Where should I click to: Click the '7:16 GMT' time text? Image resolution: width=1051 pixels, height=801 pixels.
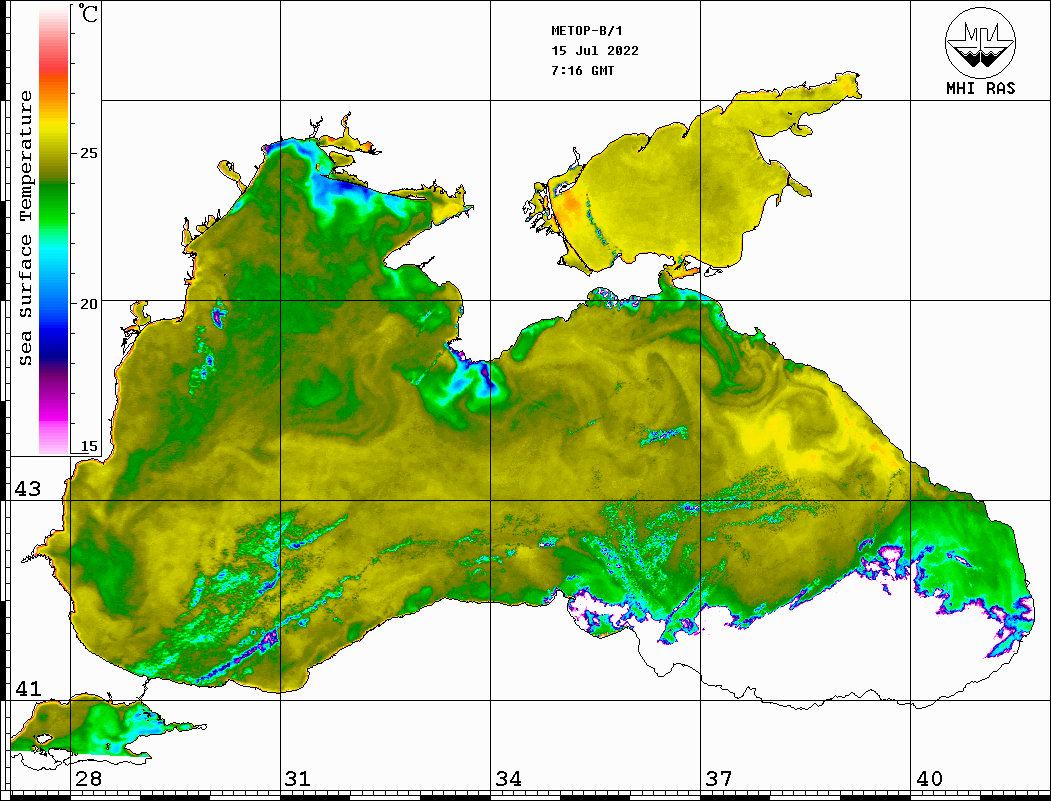583,70
